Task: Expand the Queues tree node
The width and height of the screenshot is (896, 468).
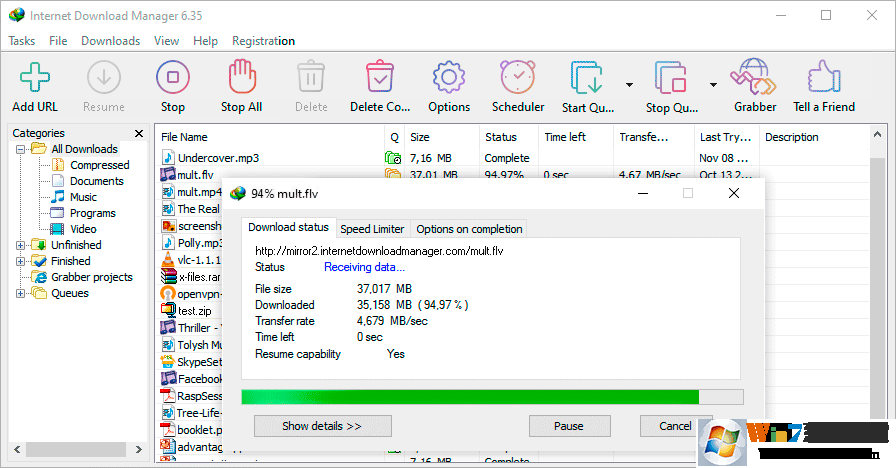Action: point(21,293)
